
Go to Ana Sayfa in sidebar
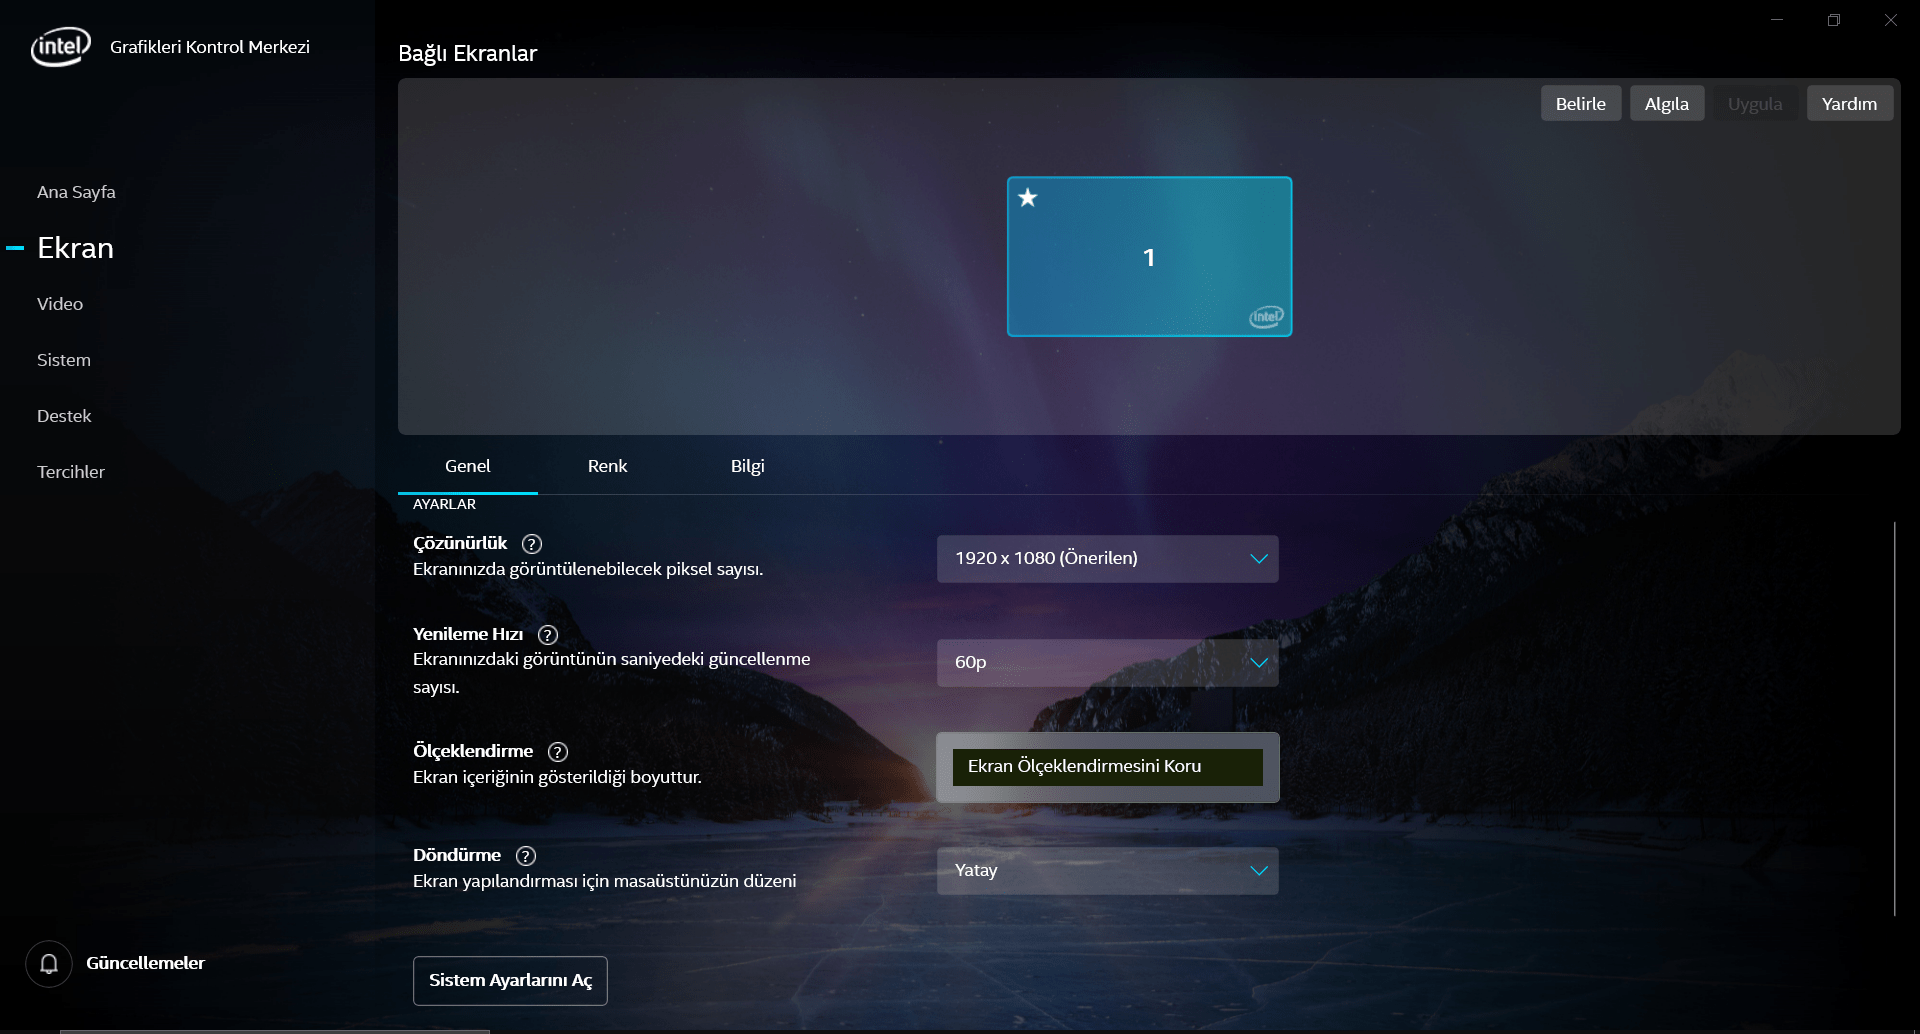coord(76,192)
